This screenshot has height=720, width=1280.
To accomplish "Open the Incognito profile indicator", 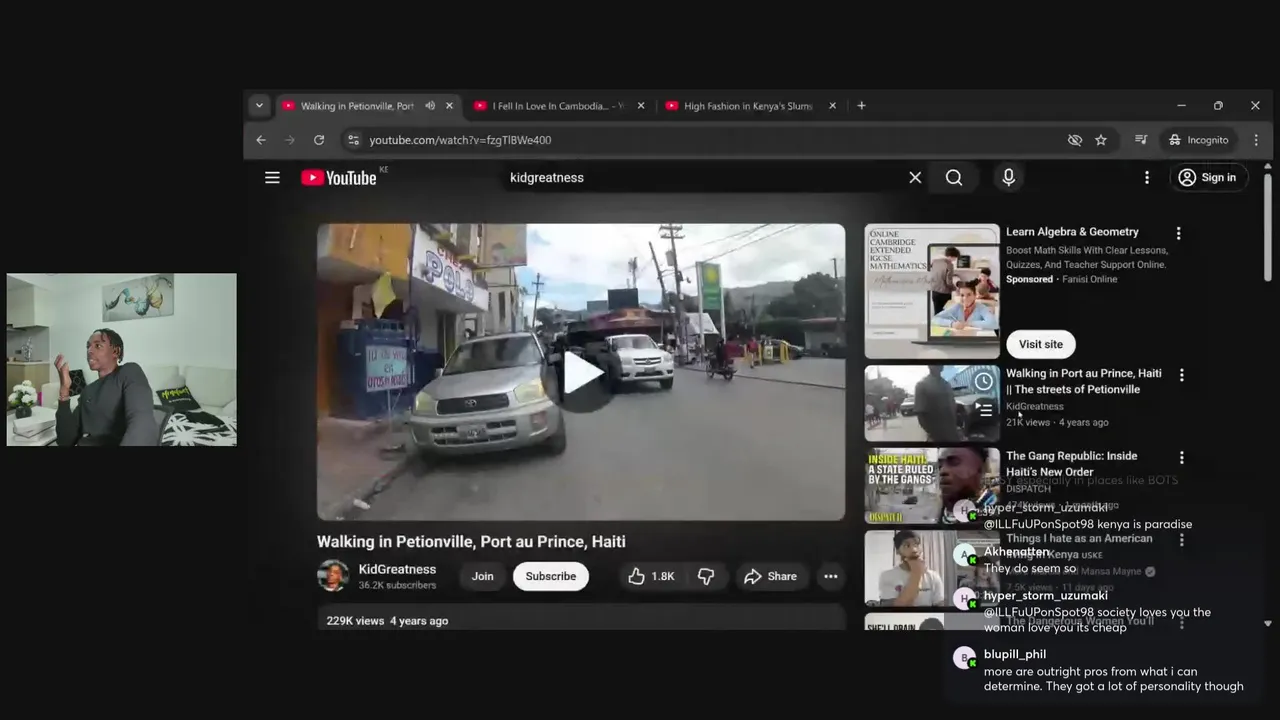I will [1199, 140].
